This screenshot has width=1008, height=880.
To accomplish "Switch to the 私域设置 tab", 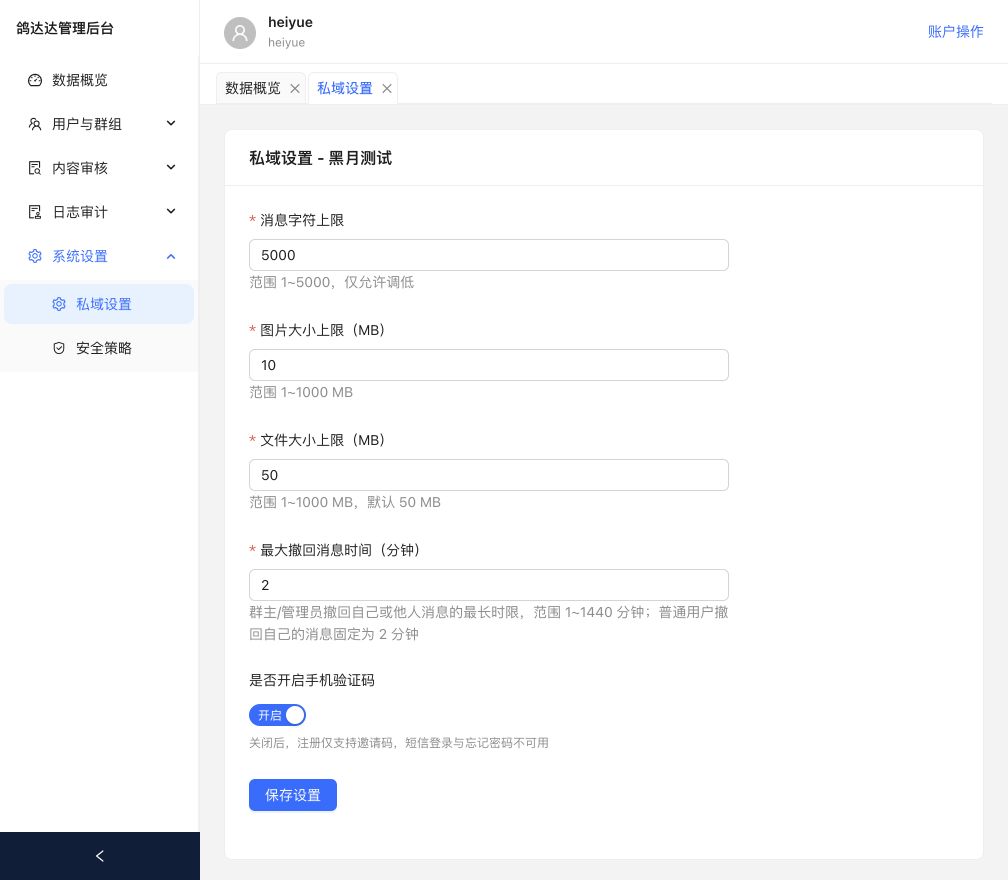I will [x=345, y=88].
